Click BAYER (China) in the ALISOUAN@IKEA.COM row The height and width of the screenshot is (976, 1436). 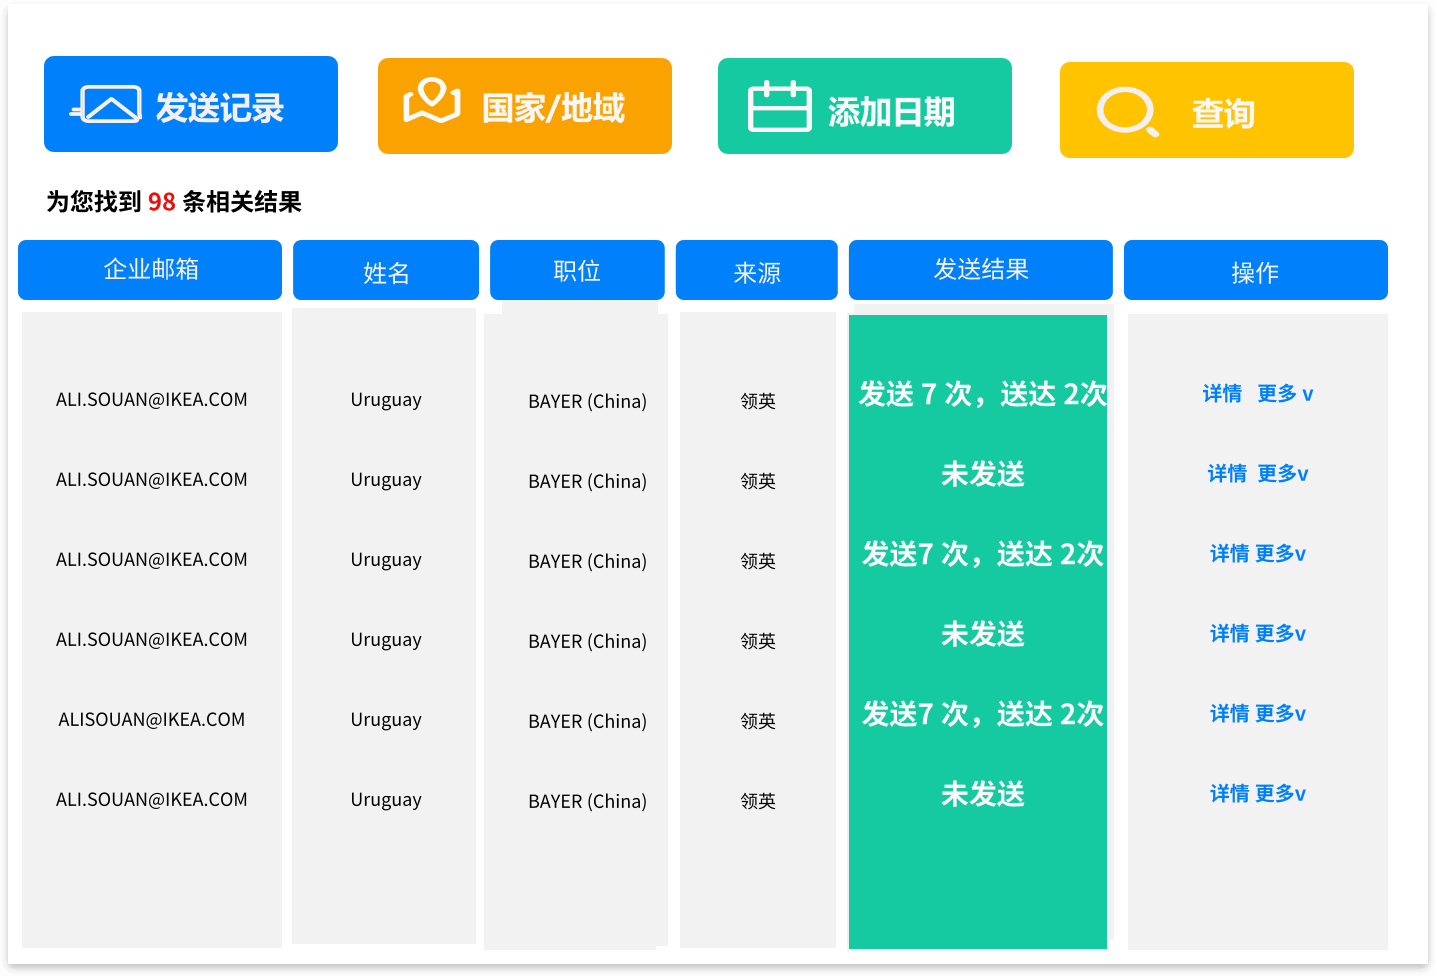click(x=588, y=721)
